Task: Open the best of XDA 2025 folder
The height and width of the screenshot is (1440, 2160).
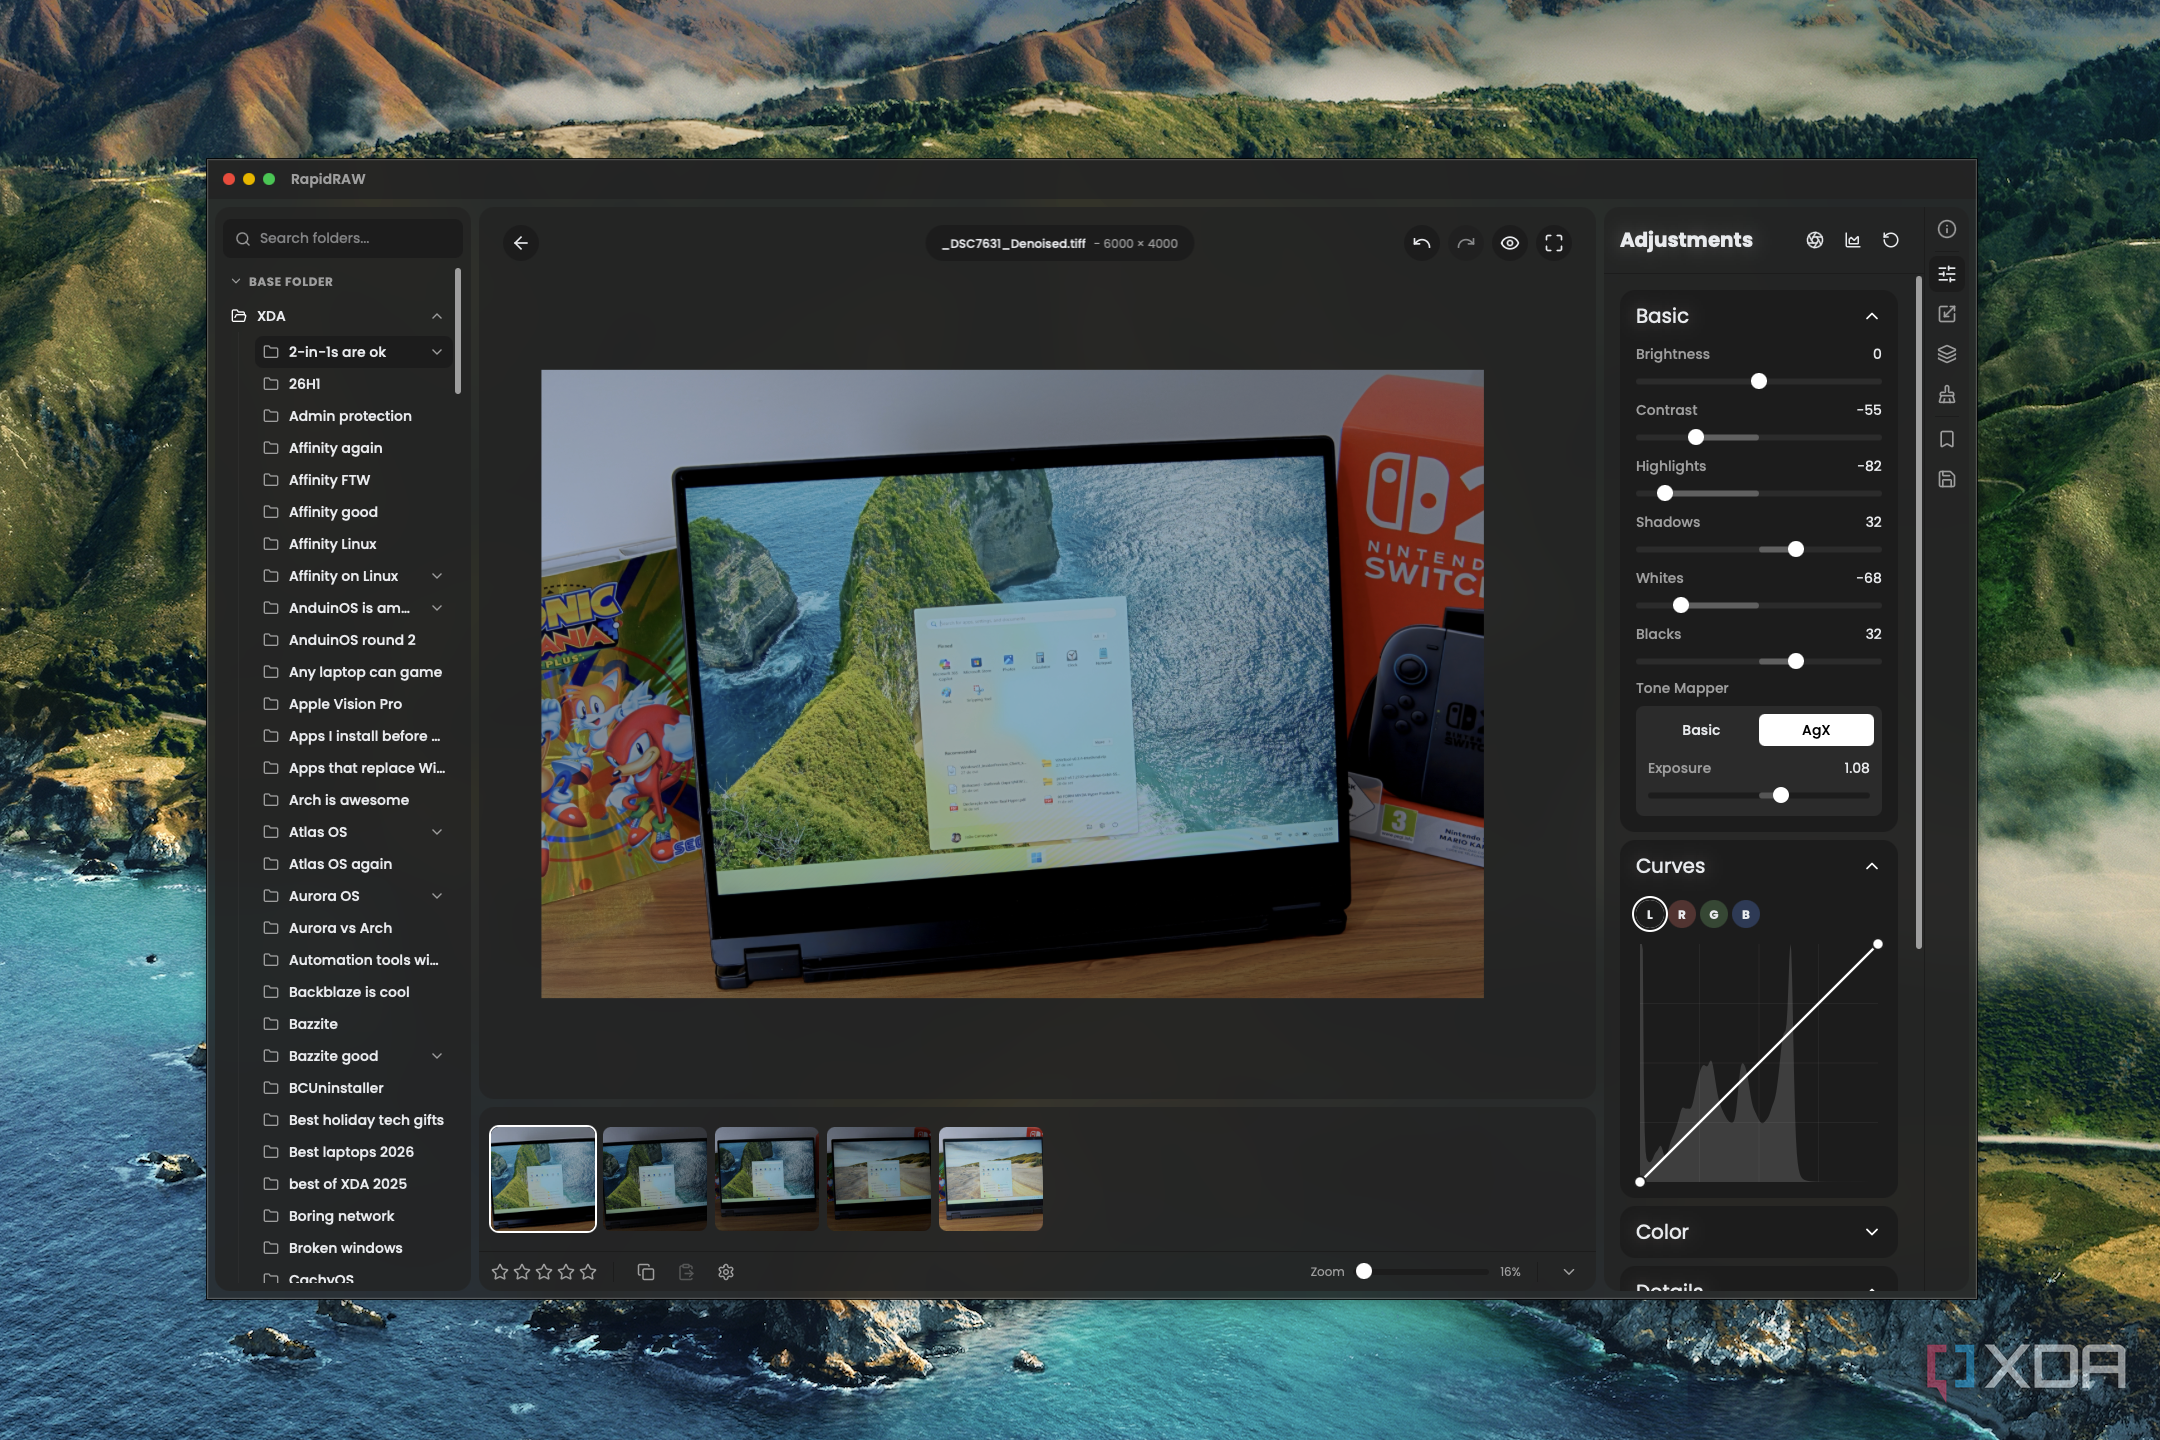Action: pos(352,1184)
